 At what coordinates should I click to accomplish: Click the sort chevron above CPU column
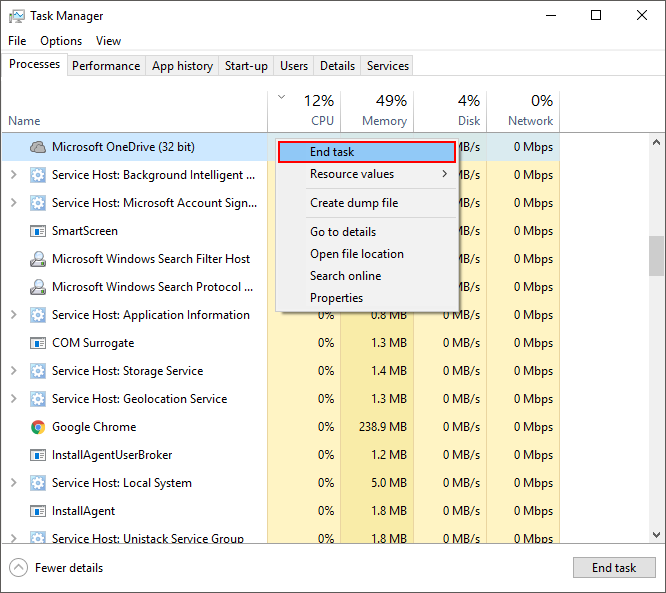(x=281, y=97)
